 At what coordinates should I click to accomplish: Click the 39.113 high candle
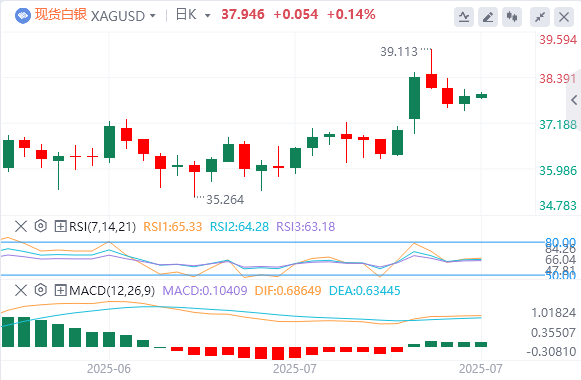pyautogui.click(x=431, y=69)
